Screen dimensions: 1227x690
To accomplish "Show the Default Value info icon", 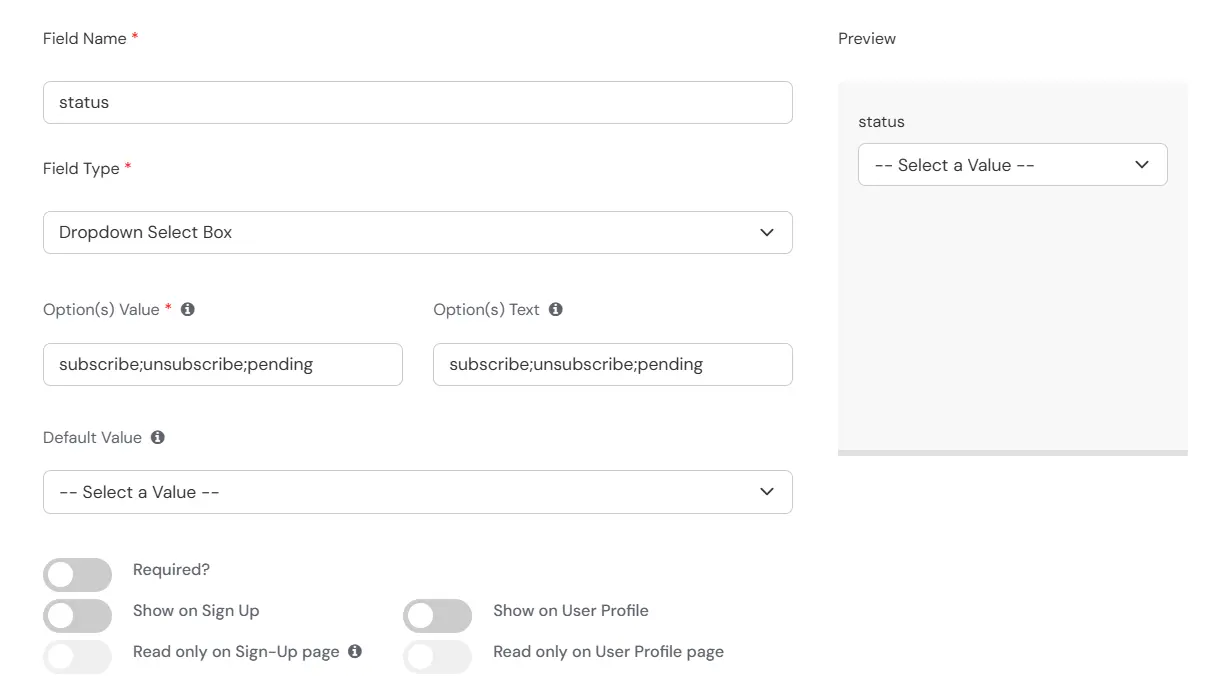I will tap(158, 437).
